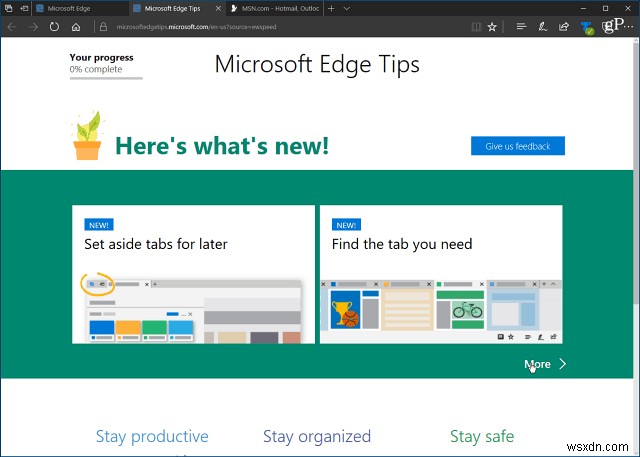Open a new tab with plus
The width and height of the screenshot is (640, 457).
331,8
